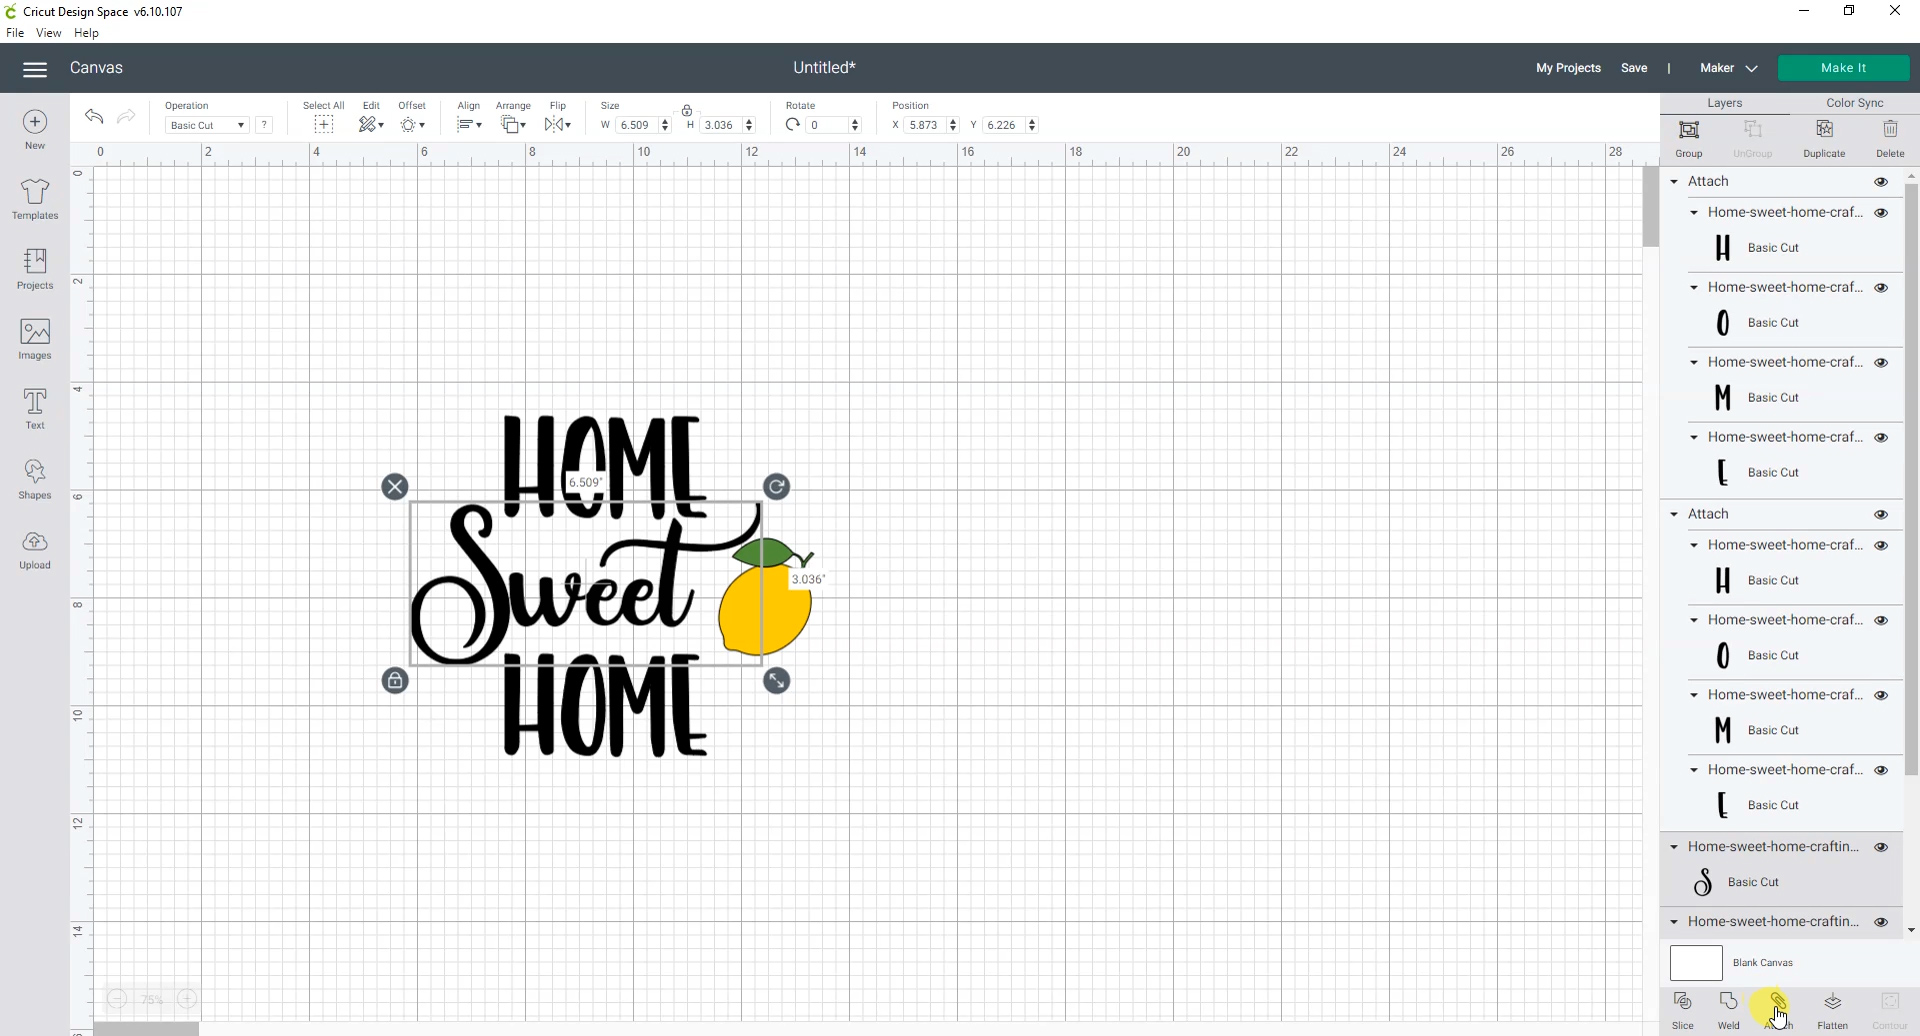Screen dimensions: 1920x1036
Task: Go to My Projects
Action: (x=1568, y=68)
